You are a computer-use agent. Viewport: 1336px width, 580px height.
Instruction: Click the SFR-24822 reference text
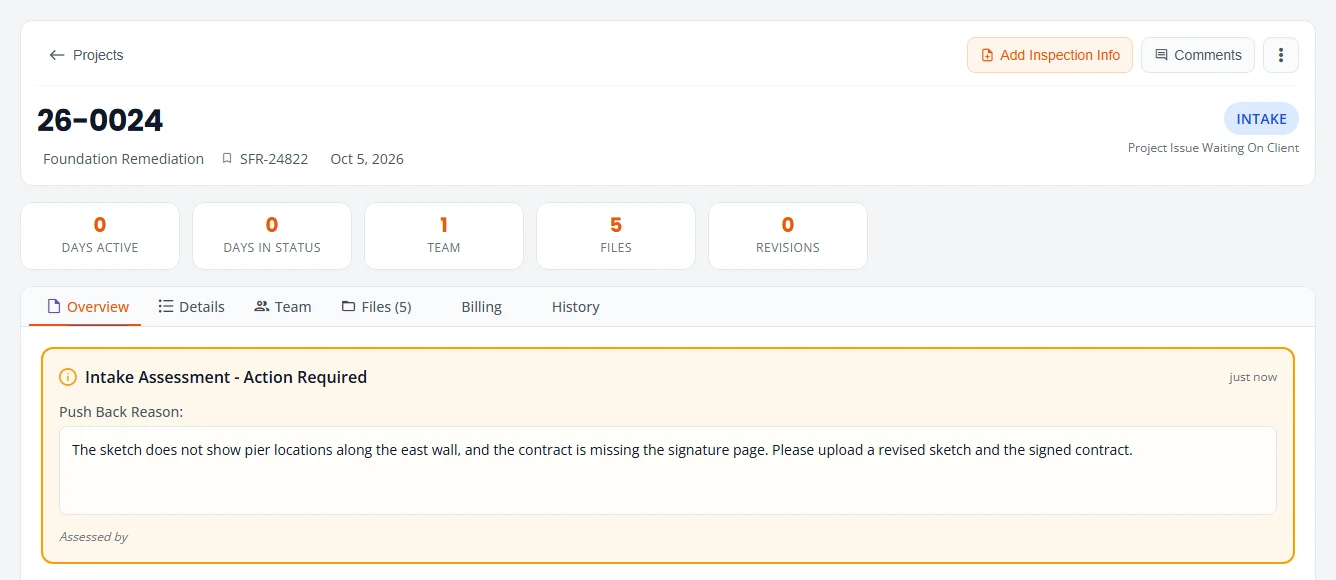tap(274, 159)
